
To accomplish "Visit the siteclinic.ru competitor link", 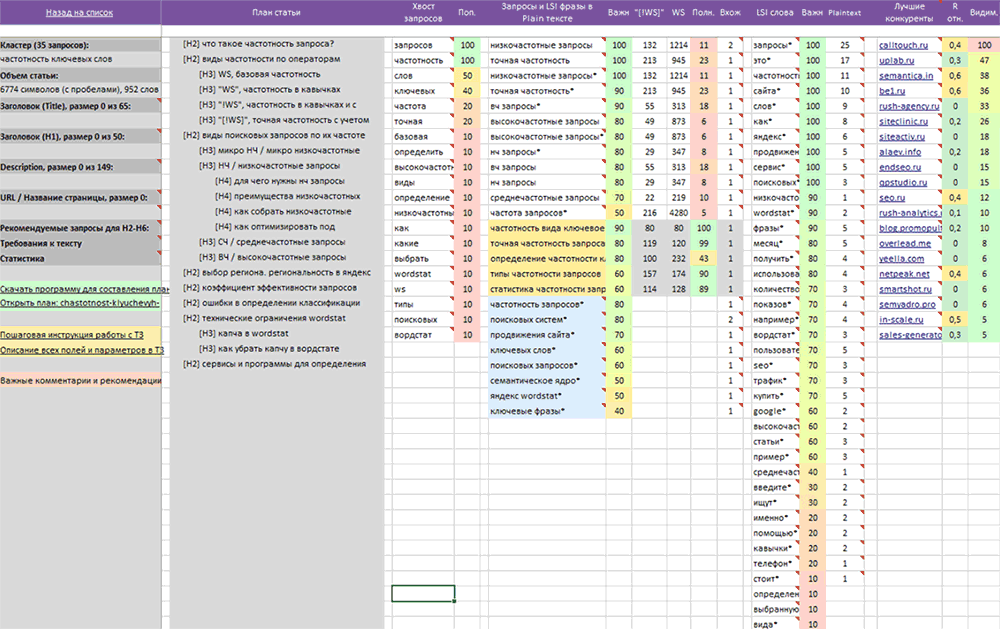I will 906,120.
